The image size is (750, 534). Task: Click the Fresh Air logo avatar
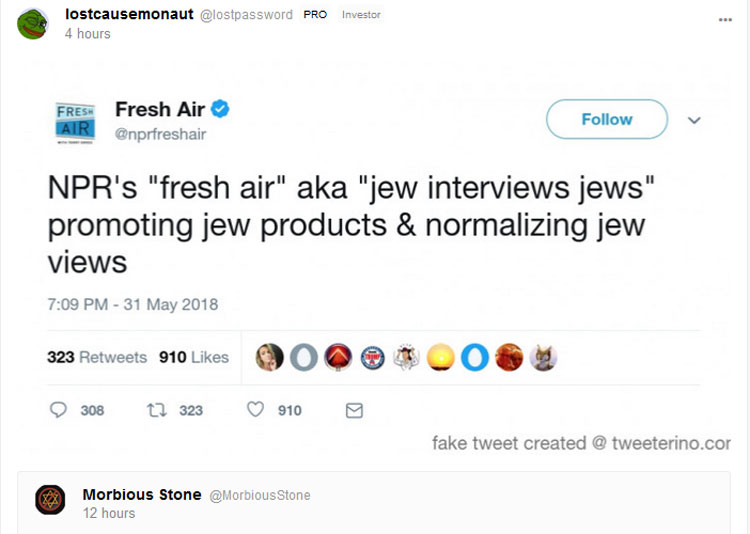click(x=76, y=122)
